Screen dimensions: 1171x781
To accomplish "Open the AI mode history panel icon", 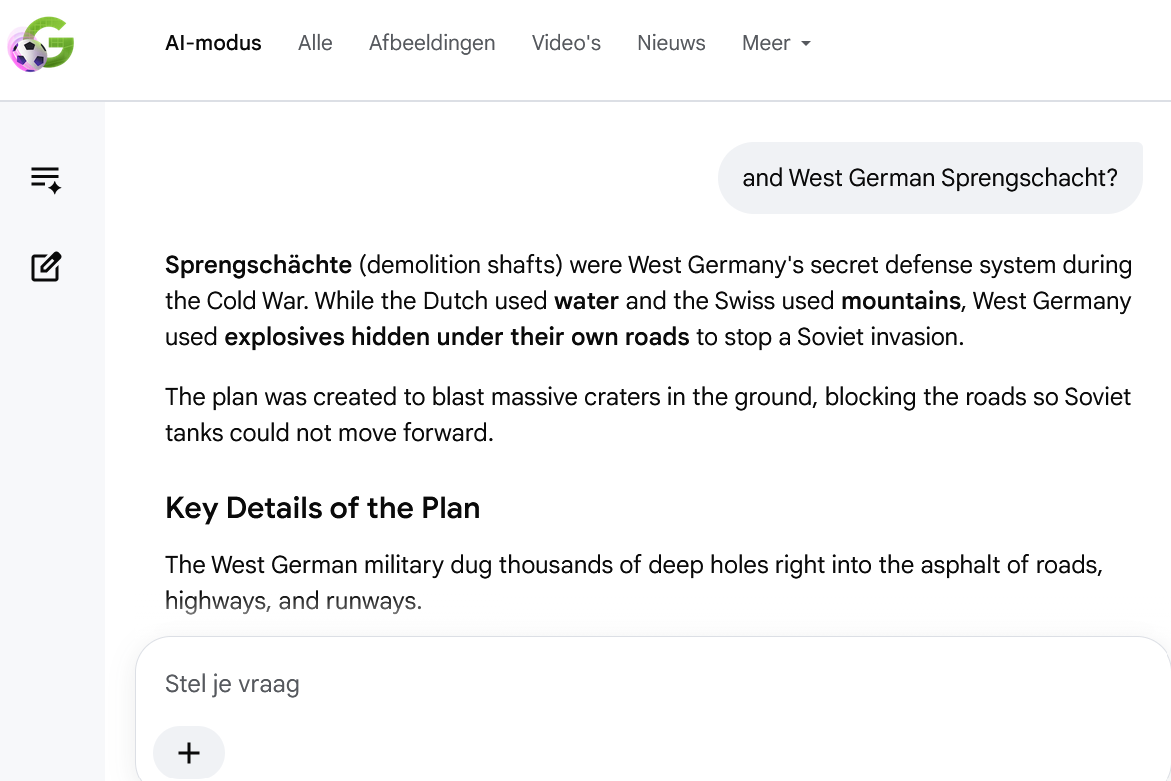I will coord(46,180).
